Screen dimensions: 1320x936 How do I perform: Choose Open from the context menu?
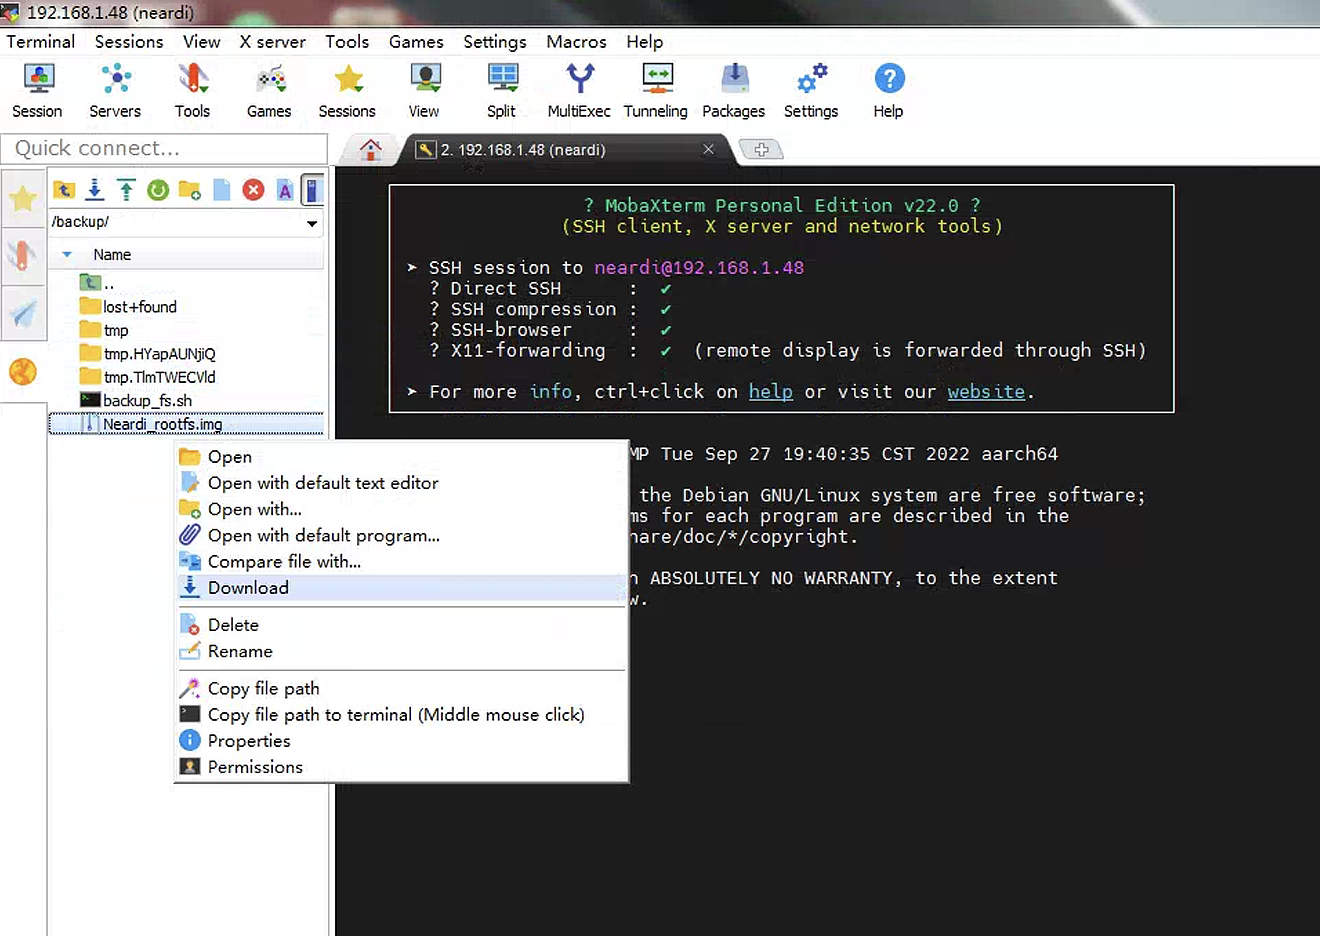click(x=401, y=457)
